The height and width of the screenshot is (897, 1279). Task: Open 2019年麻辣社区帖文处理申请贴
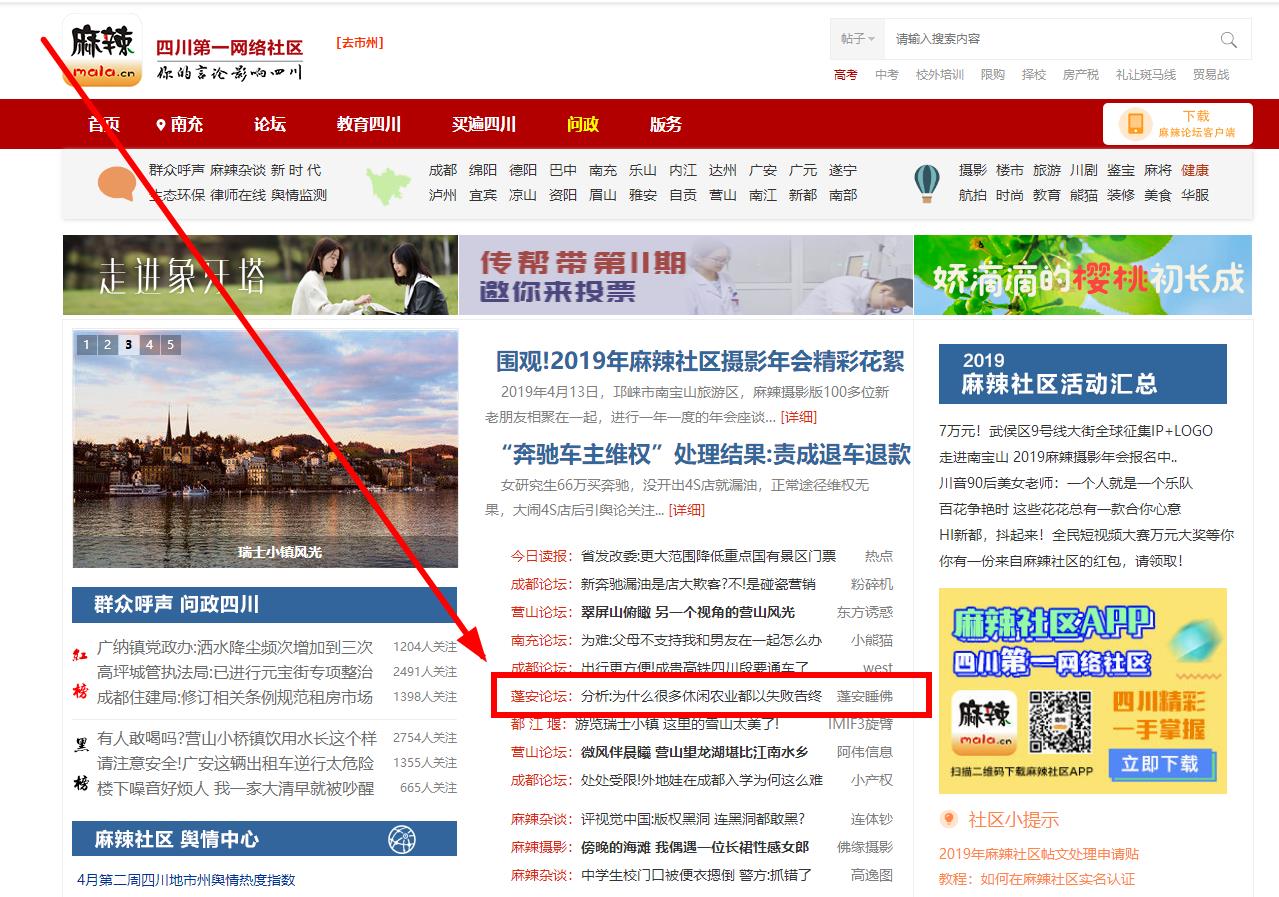pos(1039,854)
